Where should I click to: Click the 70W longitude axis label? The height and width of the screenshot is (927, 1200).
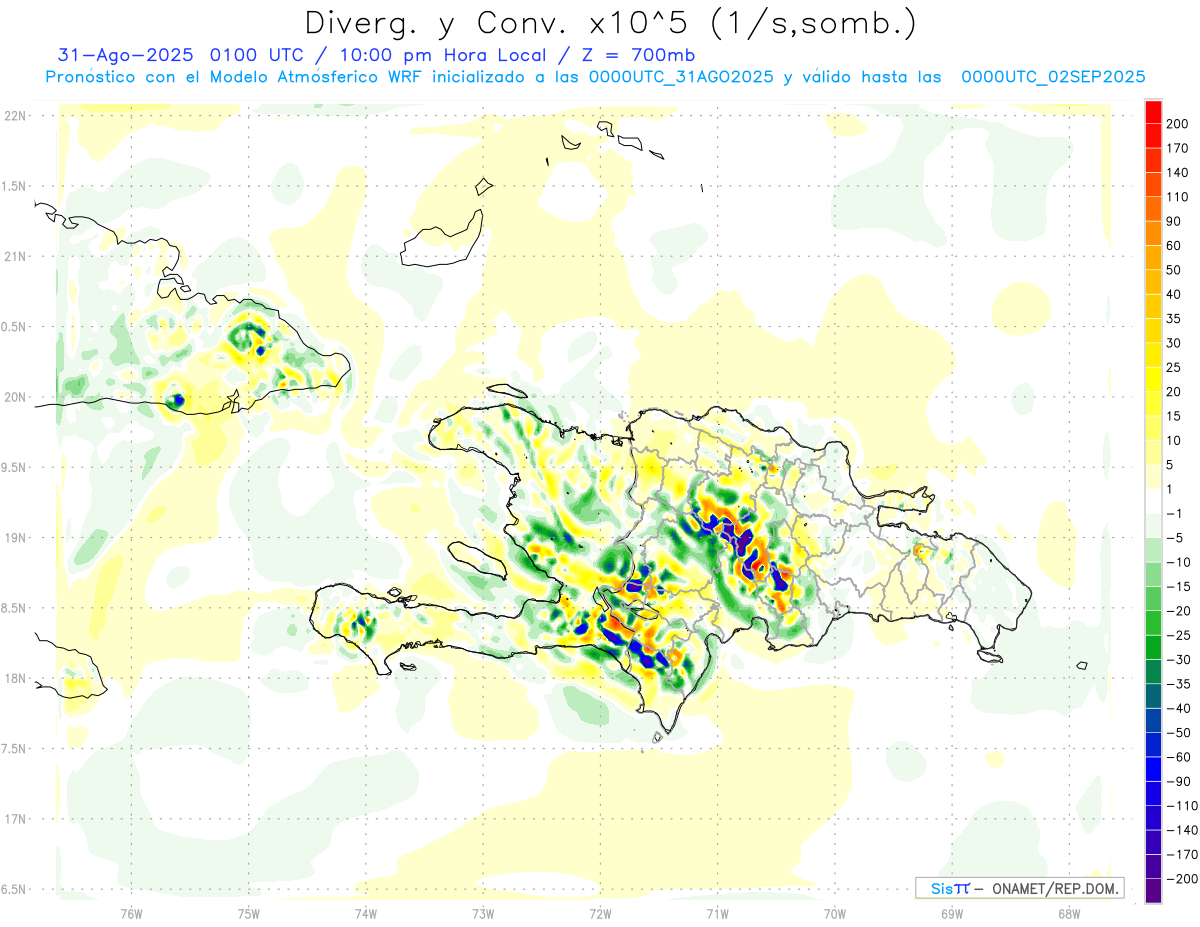pos(835,913)
